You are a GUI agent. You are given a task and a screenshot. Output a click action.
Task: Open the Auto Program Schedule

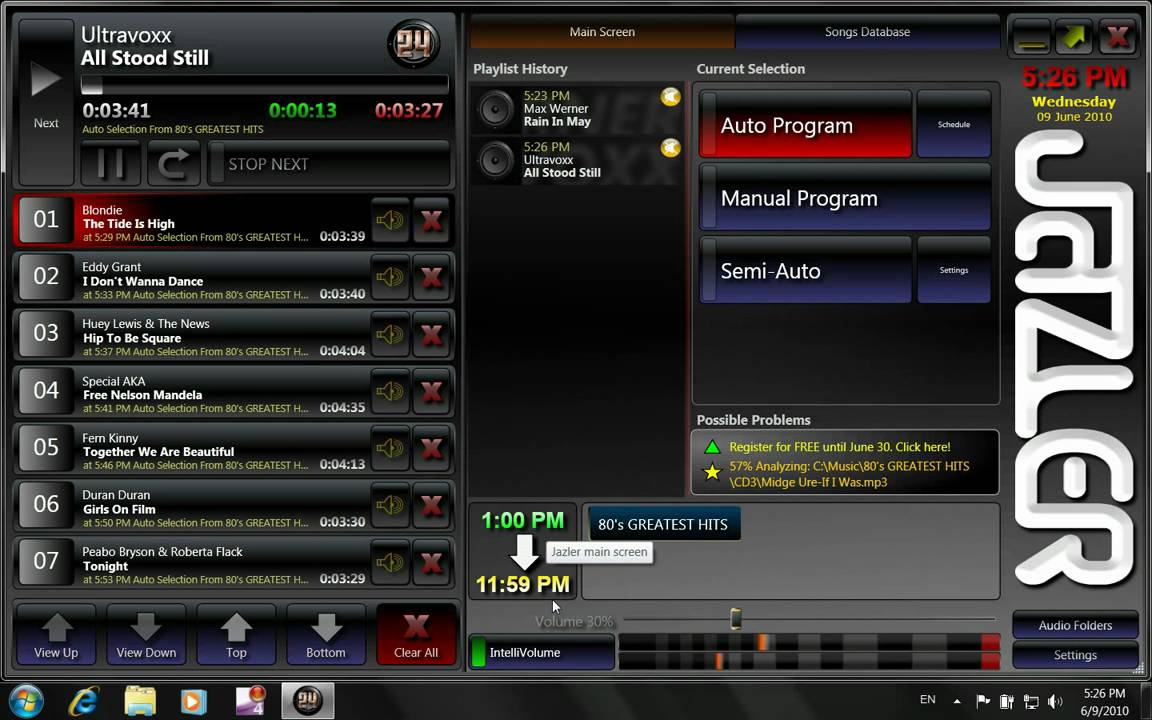pos(954,124)
